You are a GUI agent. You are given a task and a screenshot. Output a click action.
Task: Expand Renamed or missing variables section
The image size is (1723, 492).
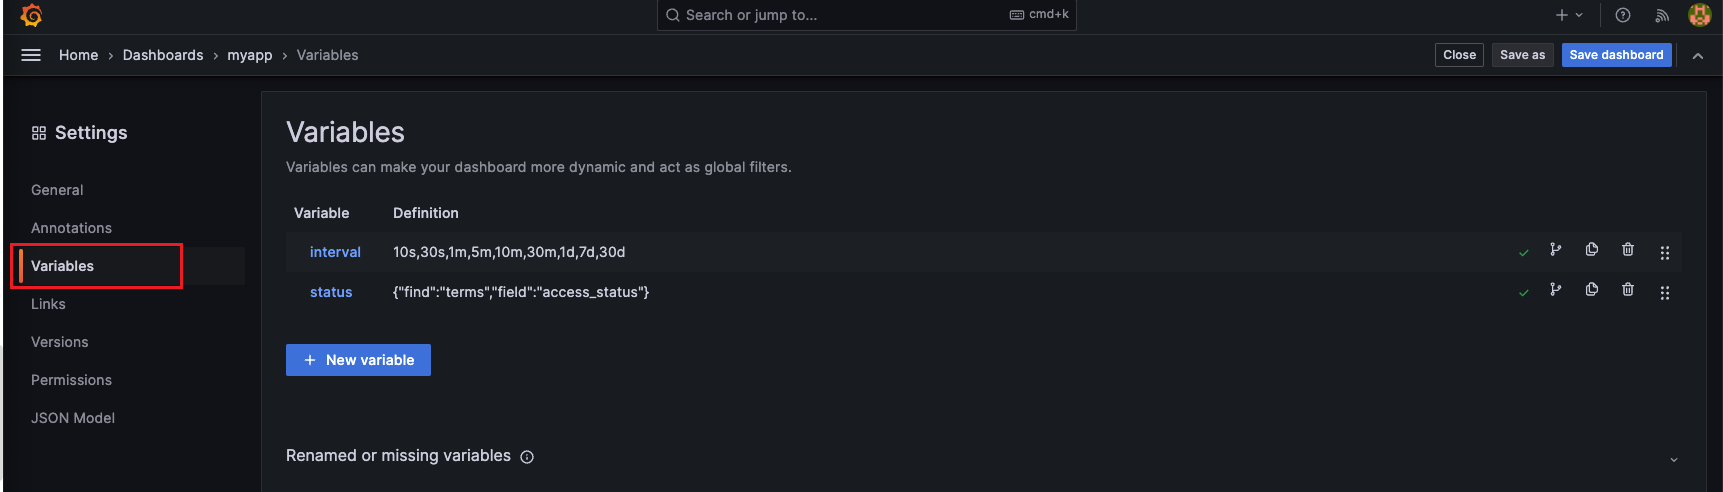[1674, 459]
